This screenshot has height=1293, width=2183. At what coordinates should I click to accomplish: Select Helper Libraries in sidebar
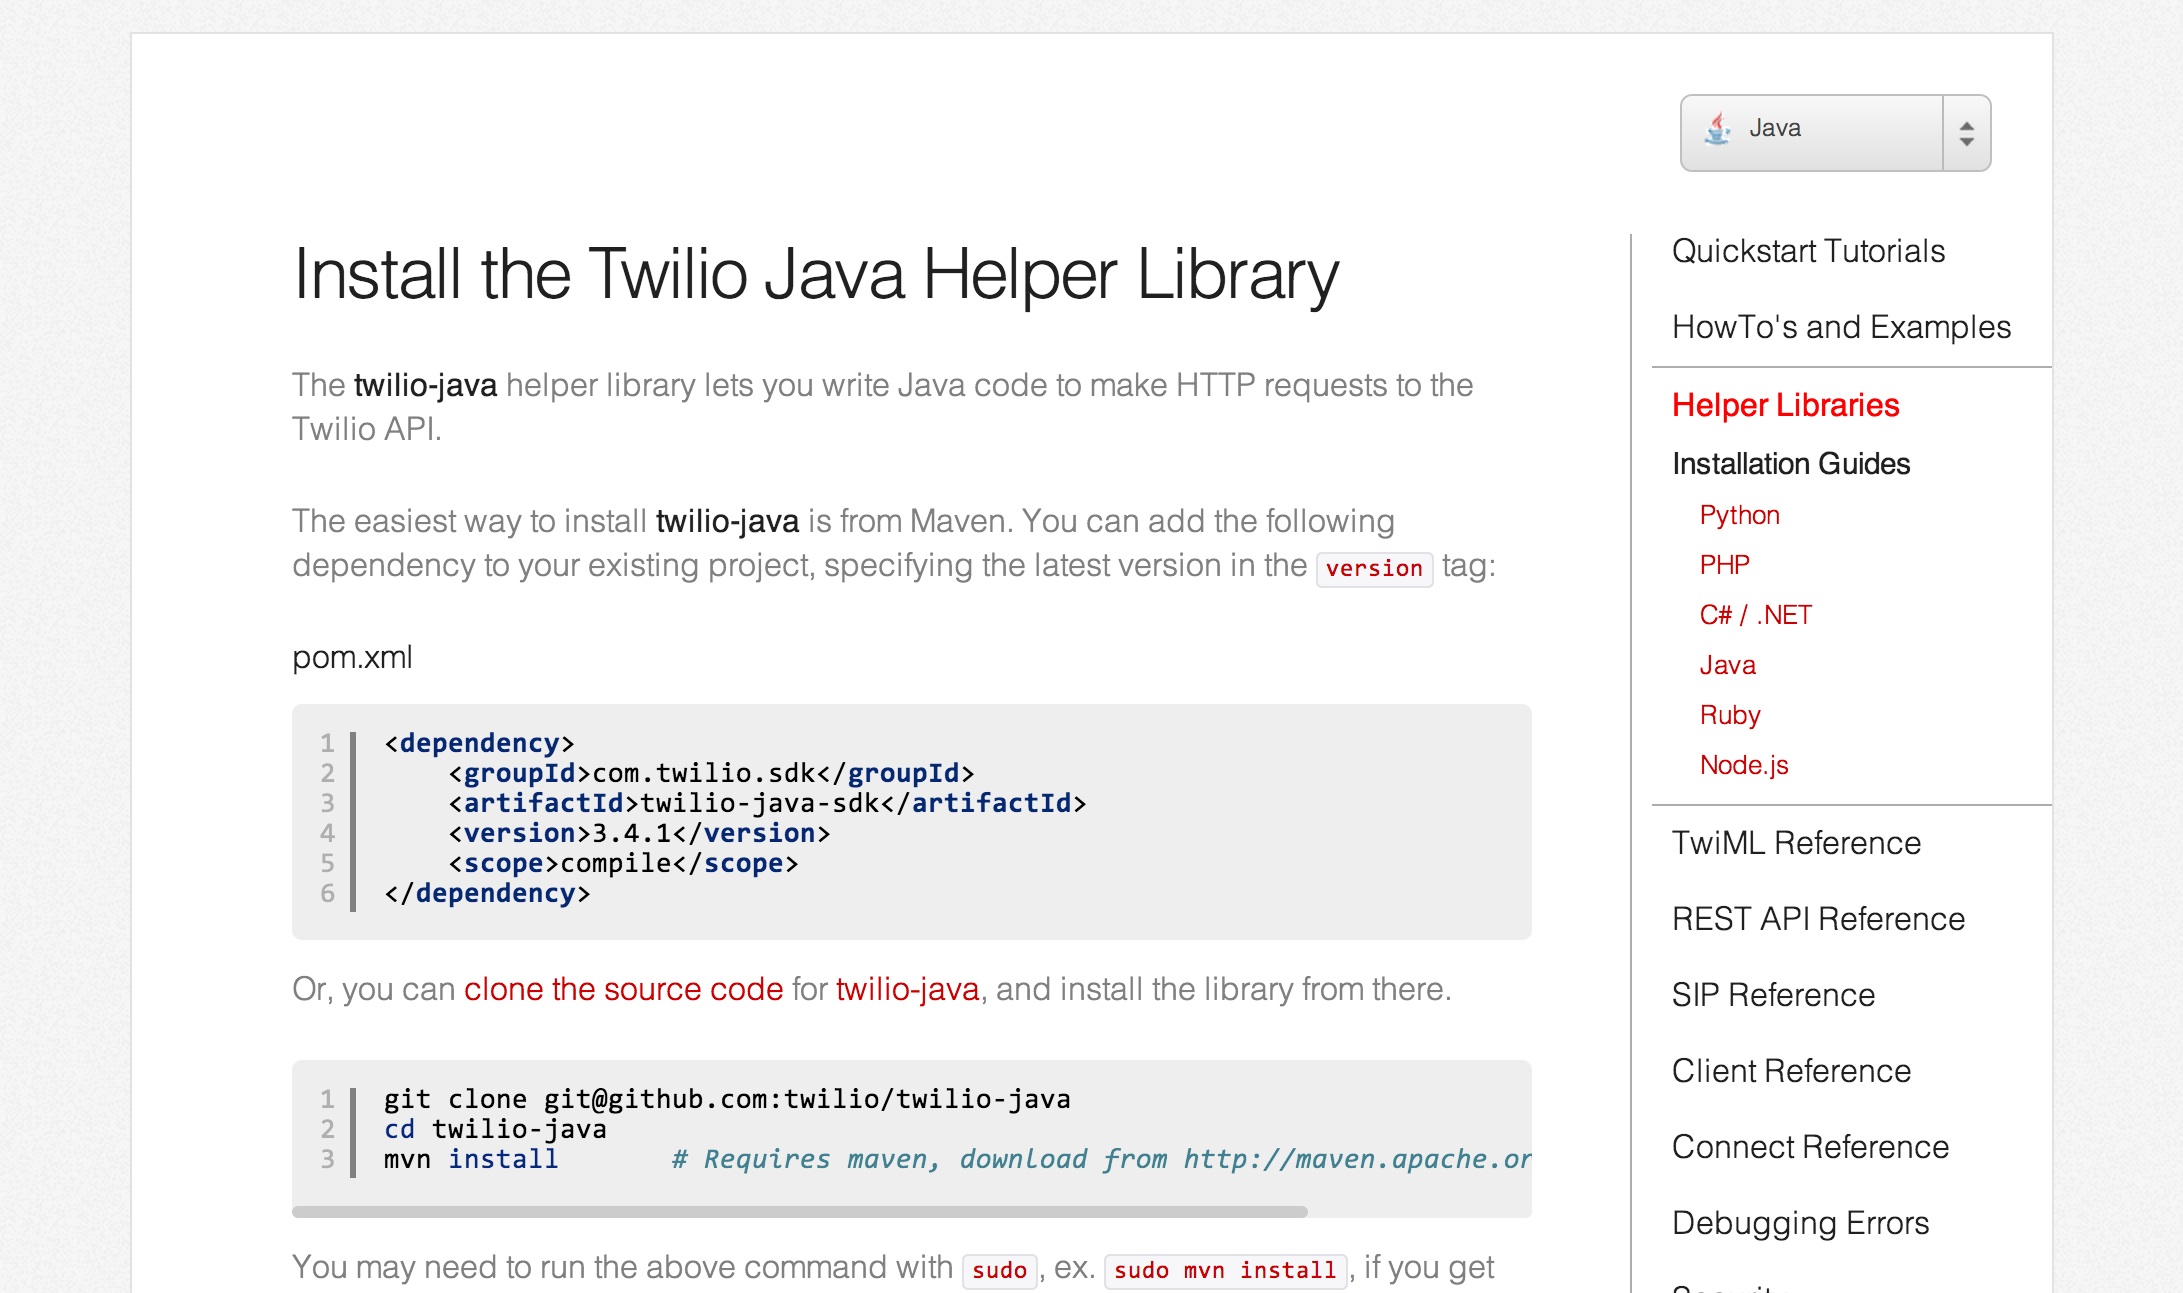(1785, 405)
